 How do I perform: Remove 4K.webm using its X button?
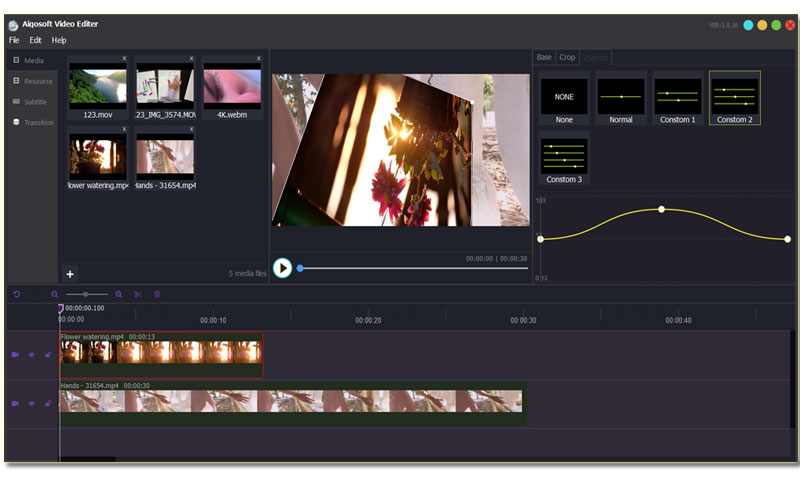(257, 59)
